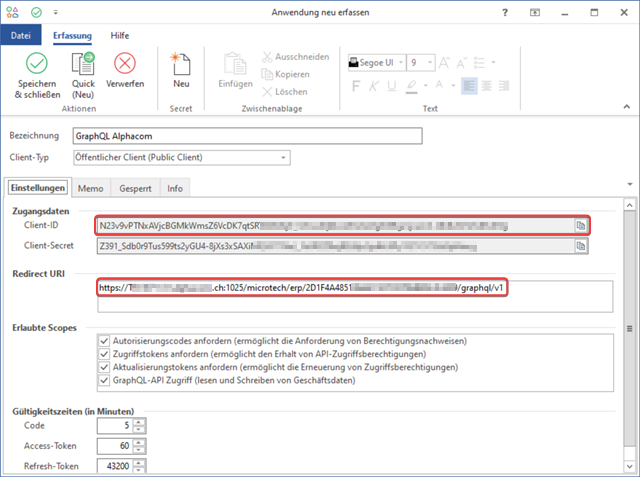The height and width of the screenshot is (477, 640).
Task: Open highlight color dropdown arrow
Action: tap(426, 86)
